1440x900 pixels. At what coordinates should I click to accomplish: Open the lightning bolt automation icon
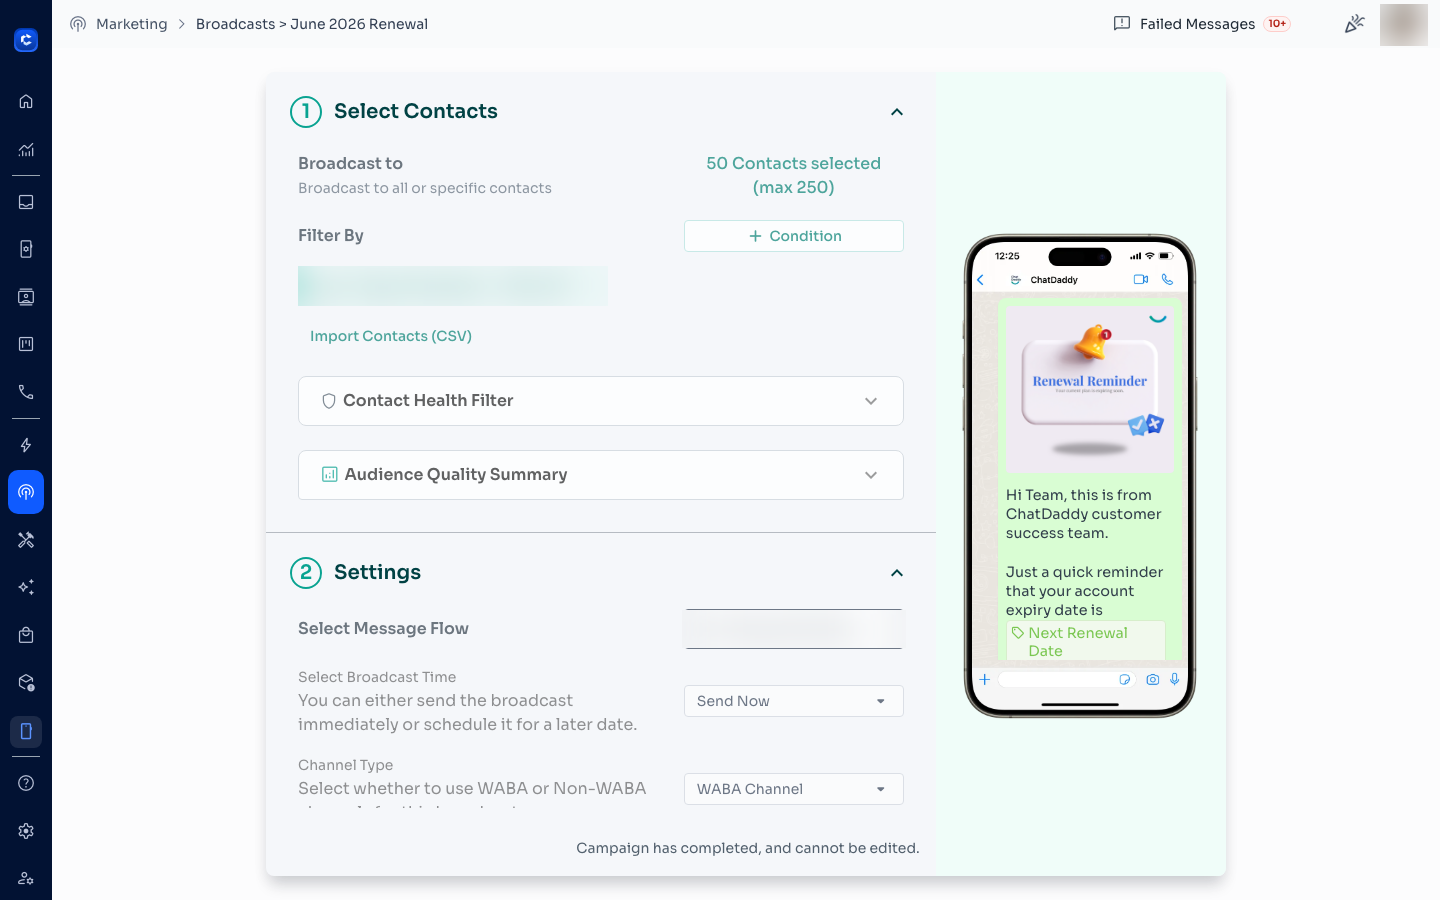[x=26, y=445]
